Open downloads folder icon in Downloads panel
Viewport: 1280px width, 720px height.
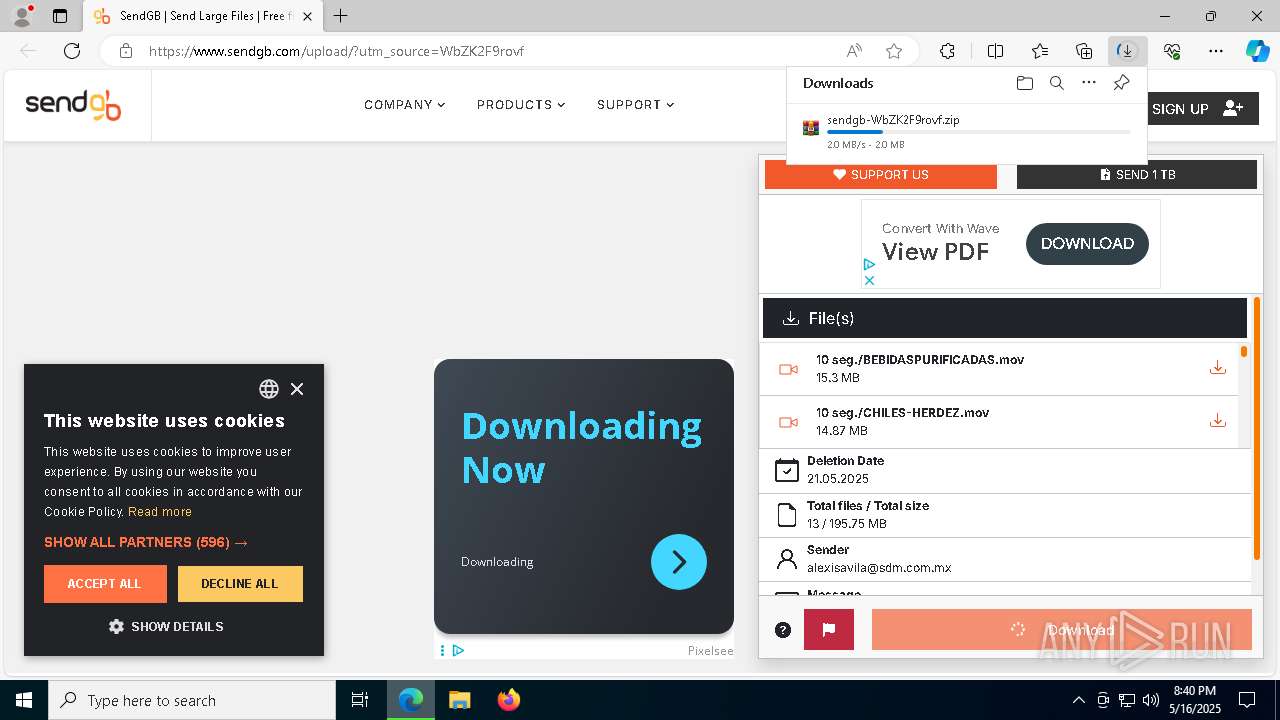(1024, 83)
